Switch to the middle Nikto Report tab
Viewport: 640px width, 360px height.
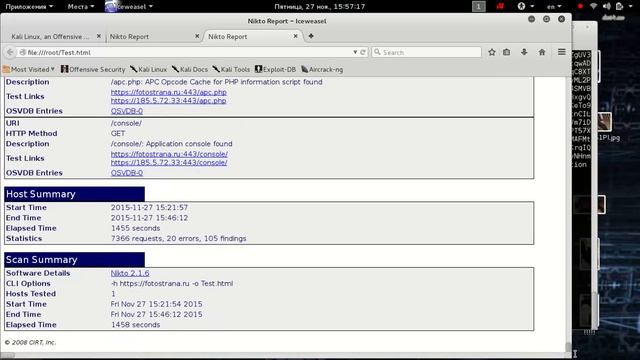(x=153, y=36)
